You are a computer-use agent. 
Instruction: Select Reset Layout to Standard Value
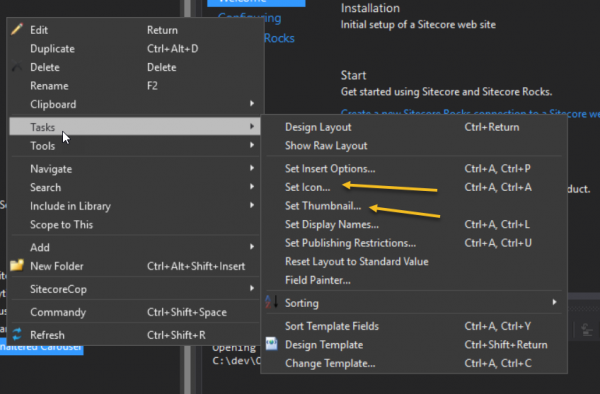tap(414, 261)
